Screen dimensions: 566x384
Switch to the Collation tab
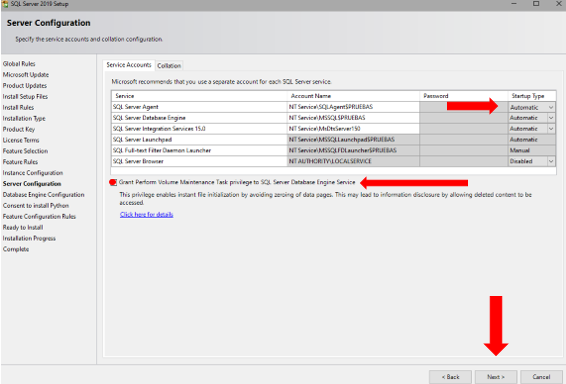169,66
